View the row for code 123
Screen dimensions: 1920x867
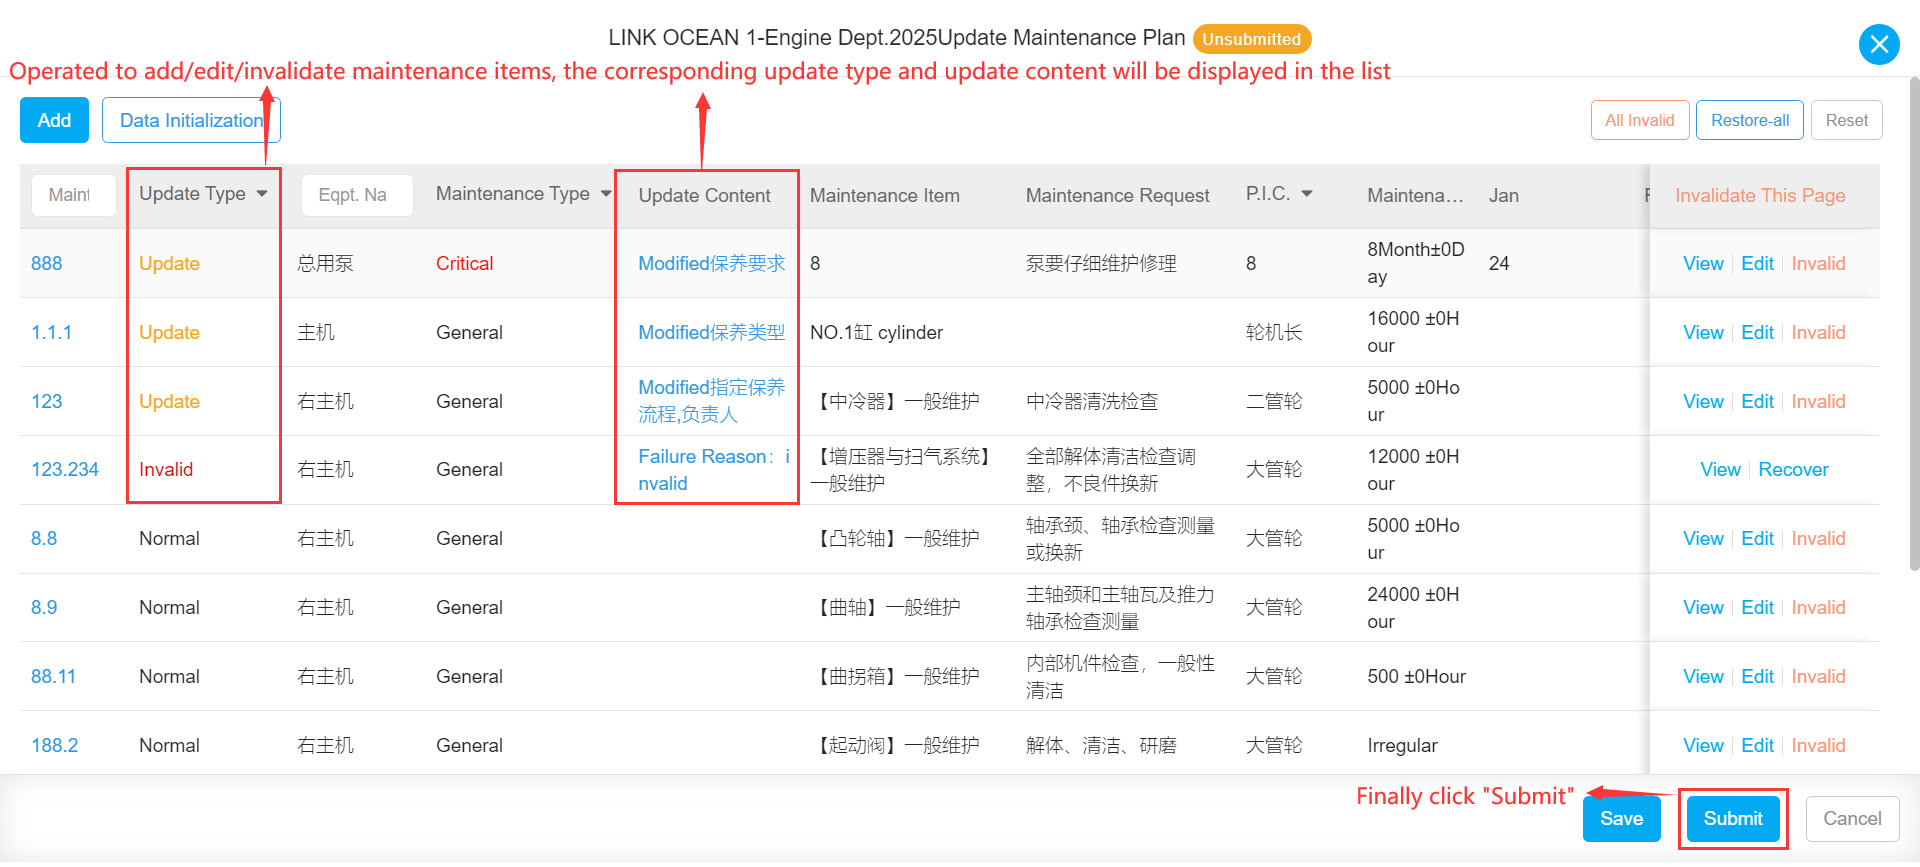1703,402
